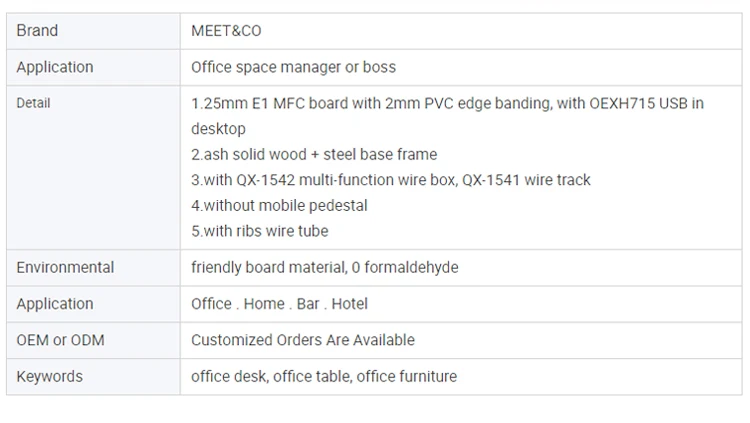750x423 pixels.
Task: Click the second Application label
Action: click(x=55, y=304)
